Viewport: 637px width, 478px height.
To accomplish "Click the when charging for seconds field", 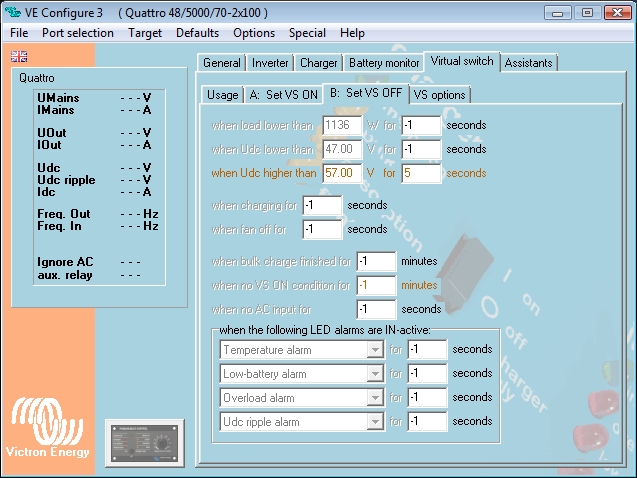I will (322, 205).
